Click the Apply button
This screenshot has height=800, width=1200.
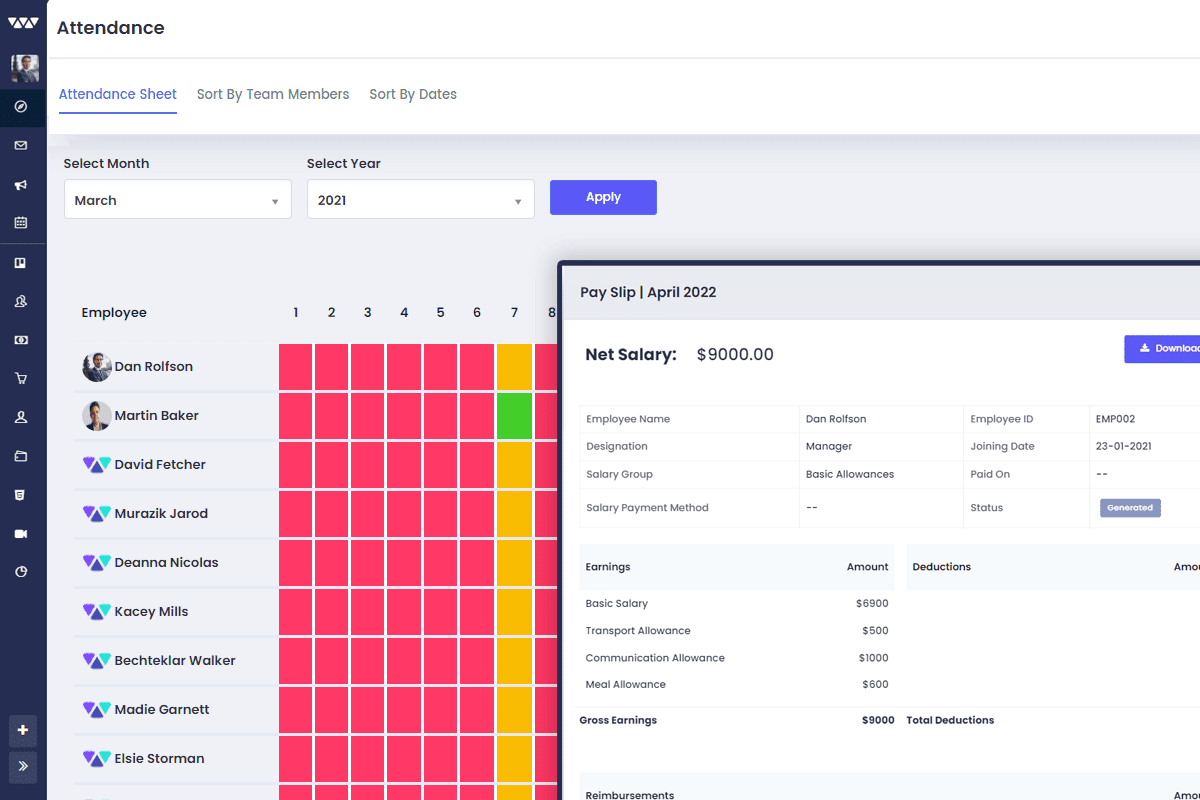tap(603, 197)
